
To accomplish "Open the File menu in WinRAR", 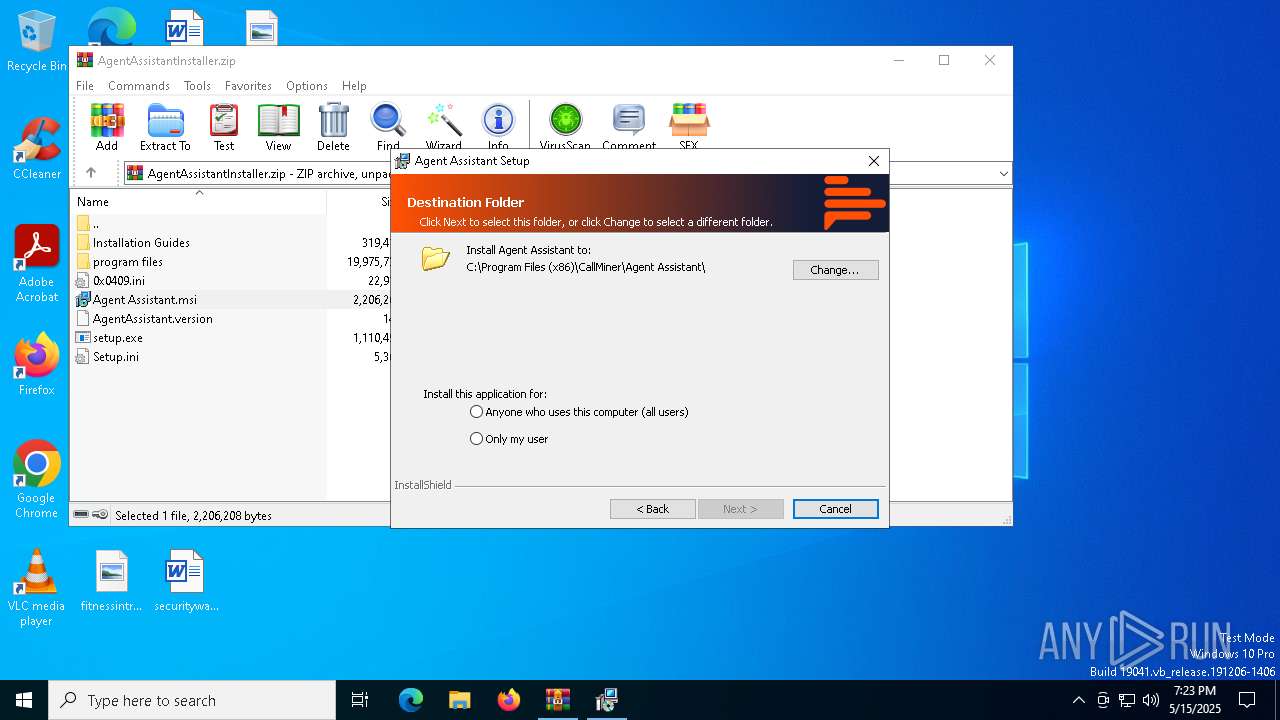I will (x=85, y=86).
